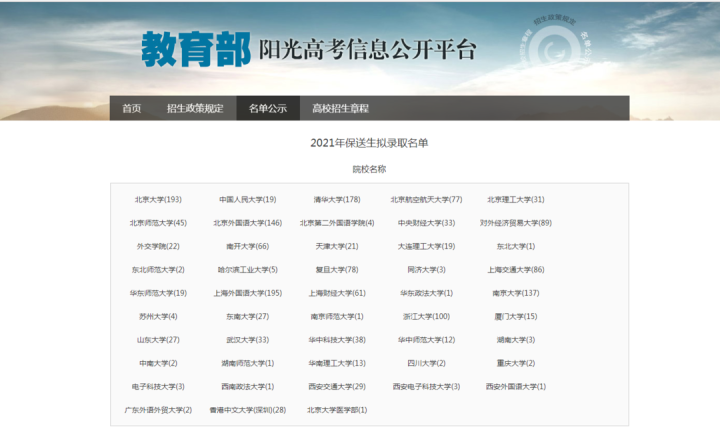Image resolution: width=720 pixels, height=437 pixels.
Task: Open 东北师范大学(2) list
Action: pos(158,269)
